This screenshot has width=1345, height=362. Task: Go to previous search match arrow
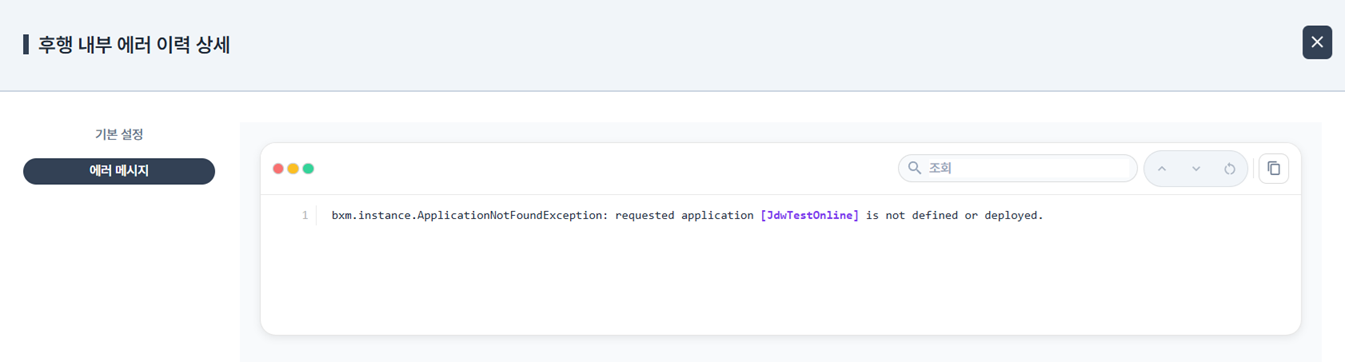[1162, 169]
